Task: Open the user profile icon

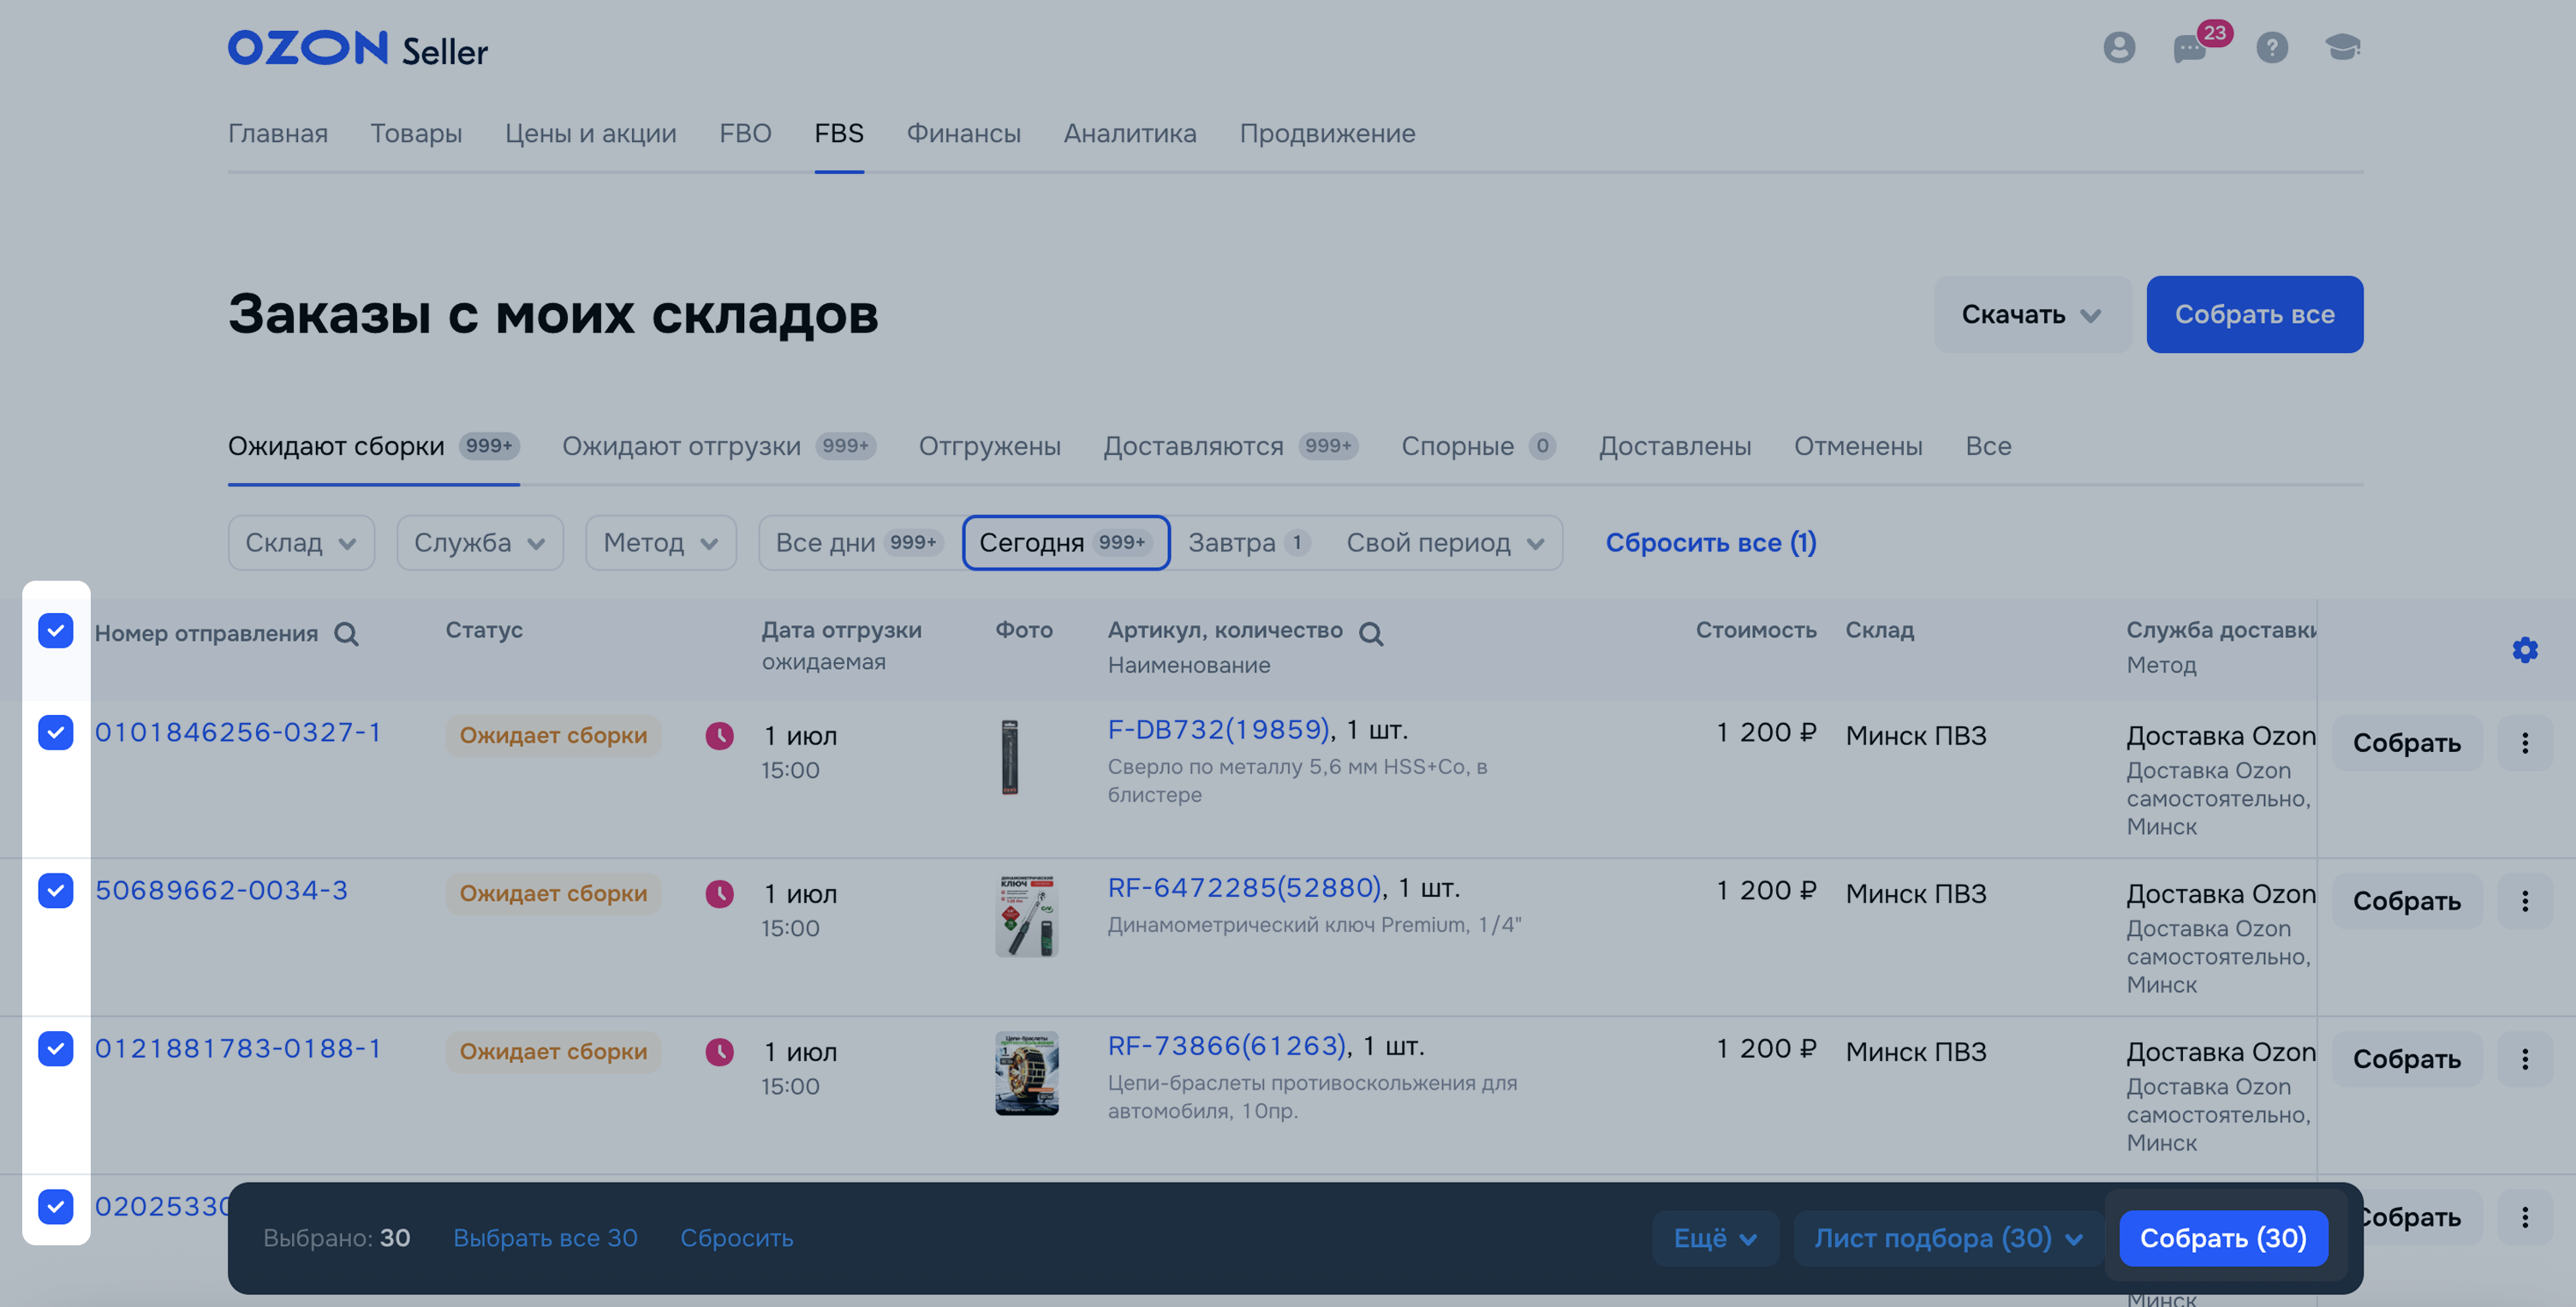Action: tap(2118, 47)
